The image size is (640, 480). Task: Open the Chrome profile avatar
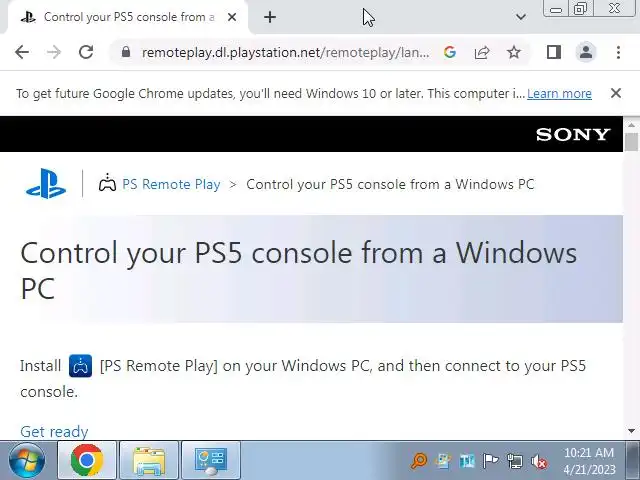pyautogui.click(x=586, y=52)
